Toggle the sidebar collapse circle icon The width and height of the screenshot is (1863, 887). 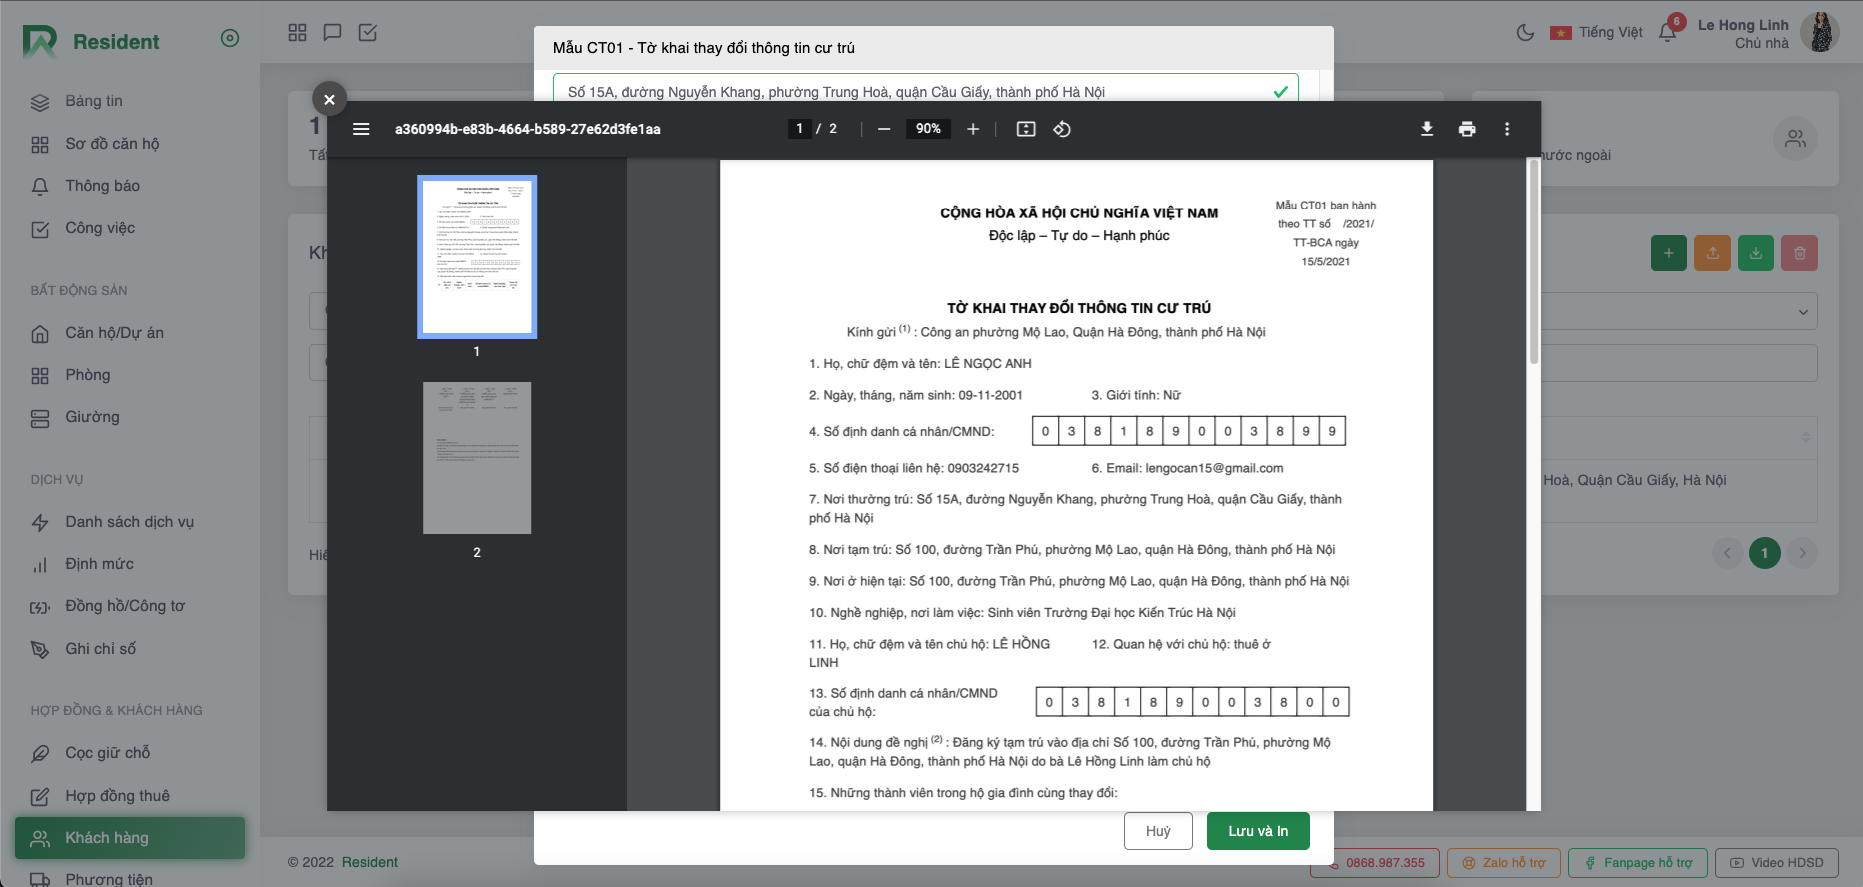coord(230,38)
